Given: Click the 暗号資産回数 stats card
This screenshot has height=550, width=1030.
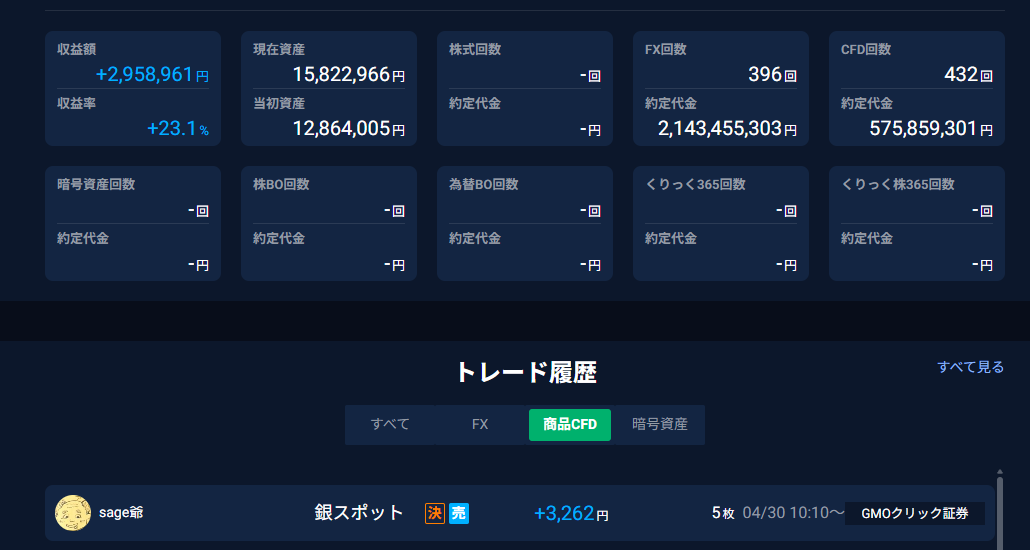Looking at the screenshot, I should (133, 224).
